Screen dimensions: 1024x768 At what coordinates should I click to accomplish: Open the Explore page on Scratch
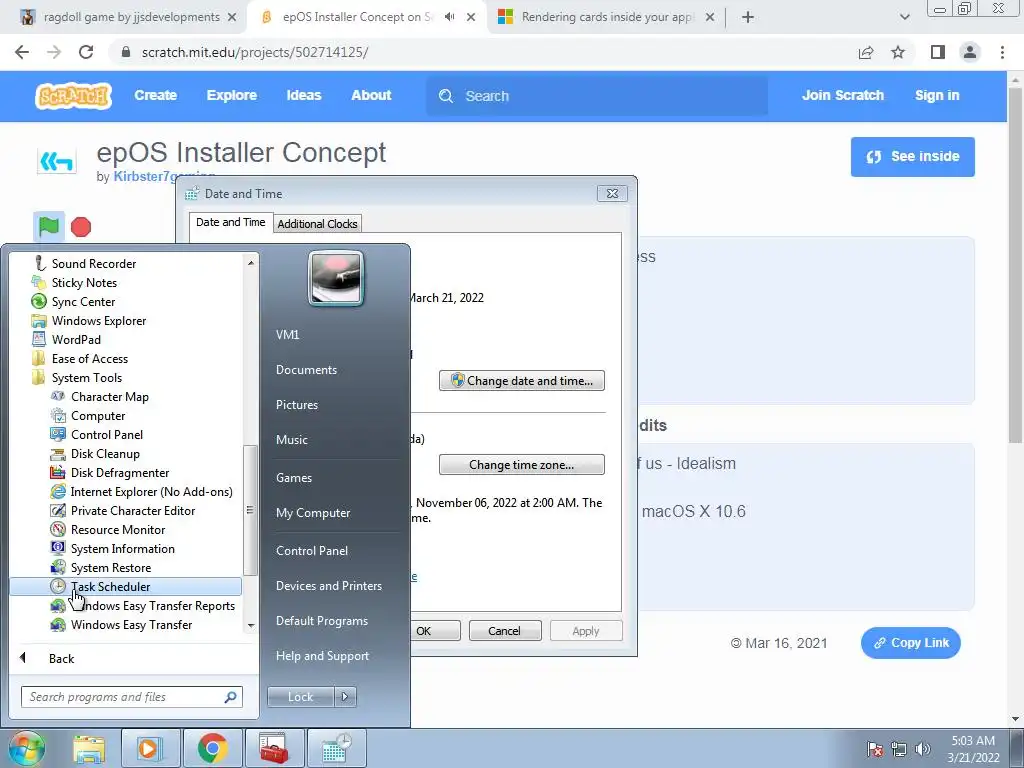click(x=232, y=95)
